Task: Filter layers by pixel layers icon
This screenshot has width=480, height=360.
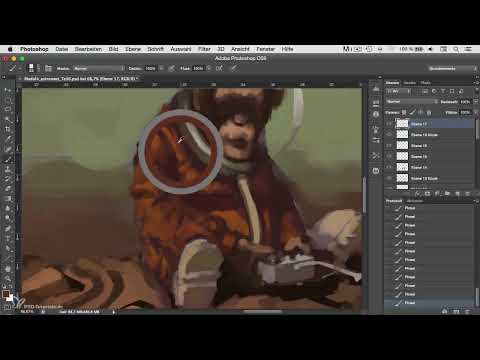Action: (425, 91)
